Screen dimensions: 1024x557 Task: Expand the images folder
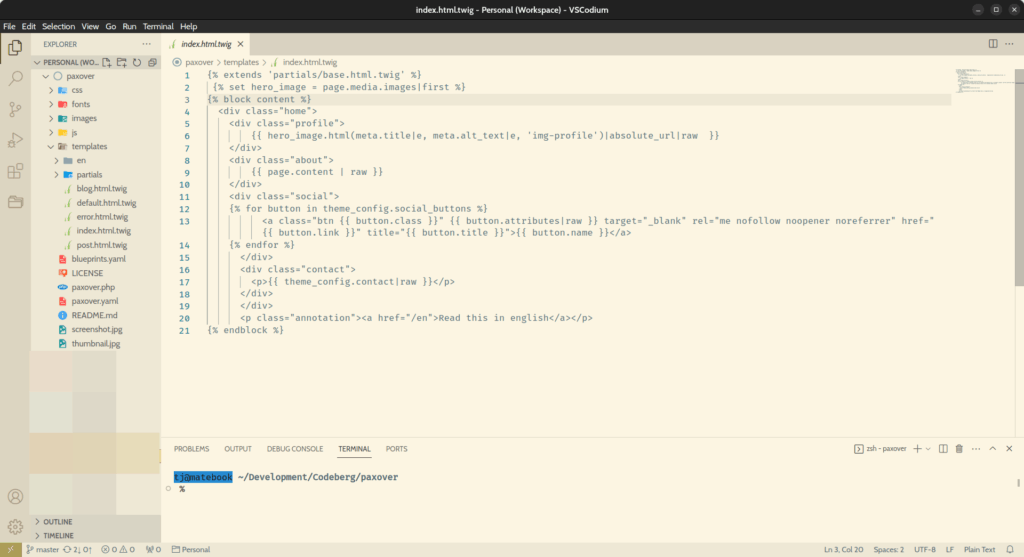click(51, 118)
